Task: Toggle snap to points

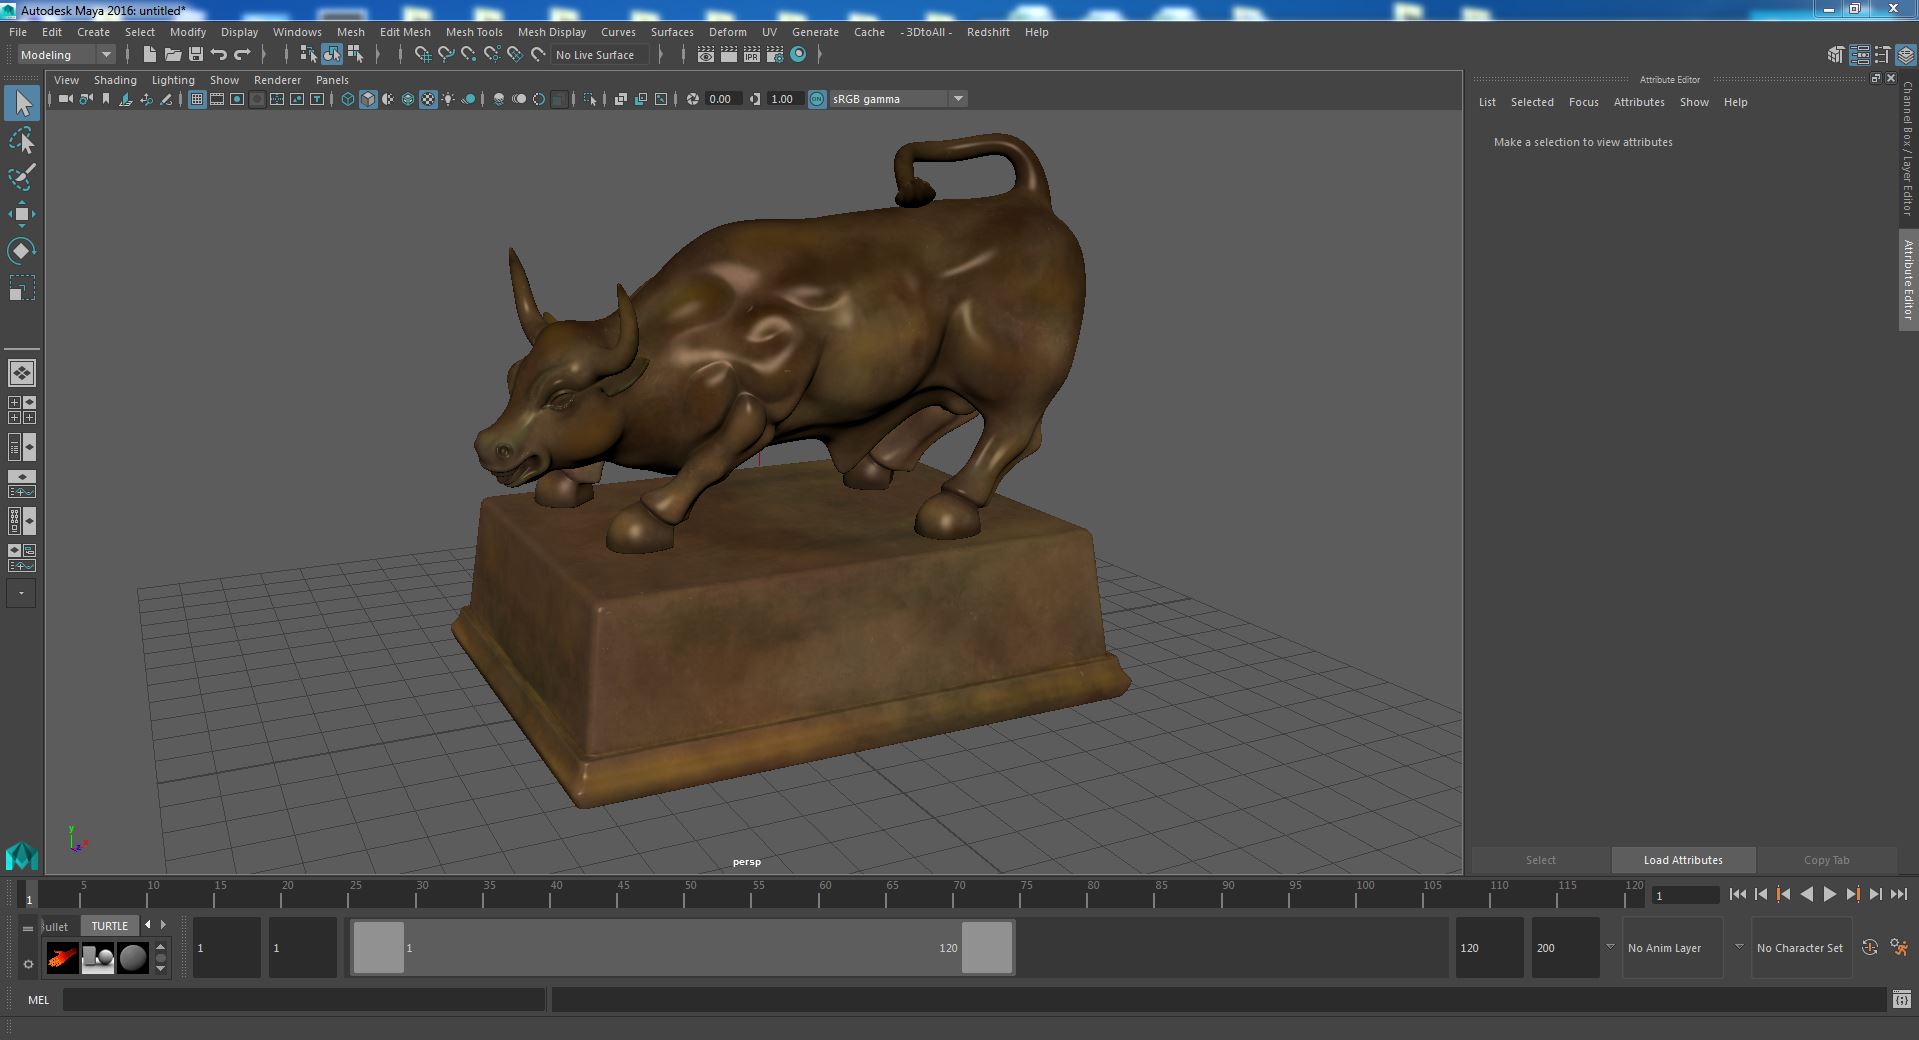Action: point(469,55)
